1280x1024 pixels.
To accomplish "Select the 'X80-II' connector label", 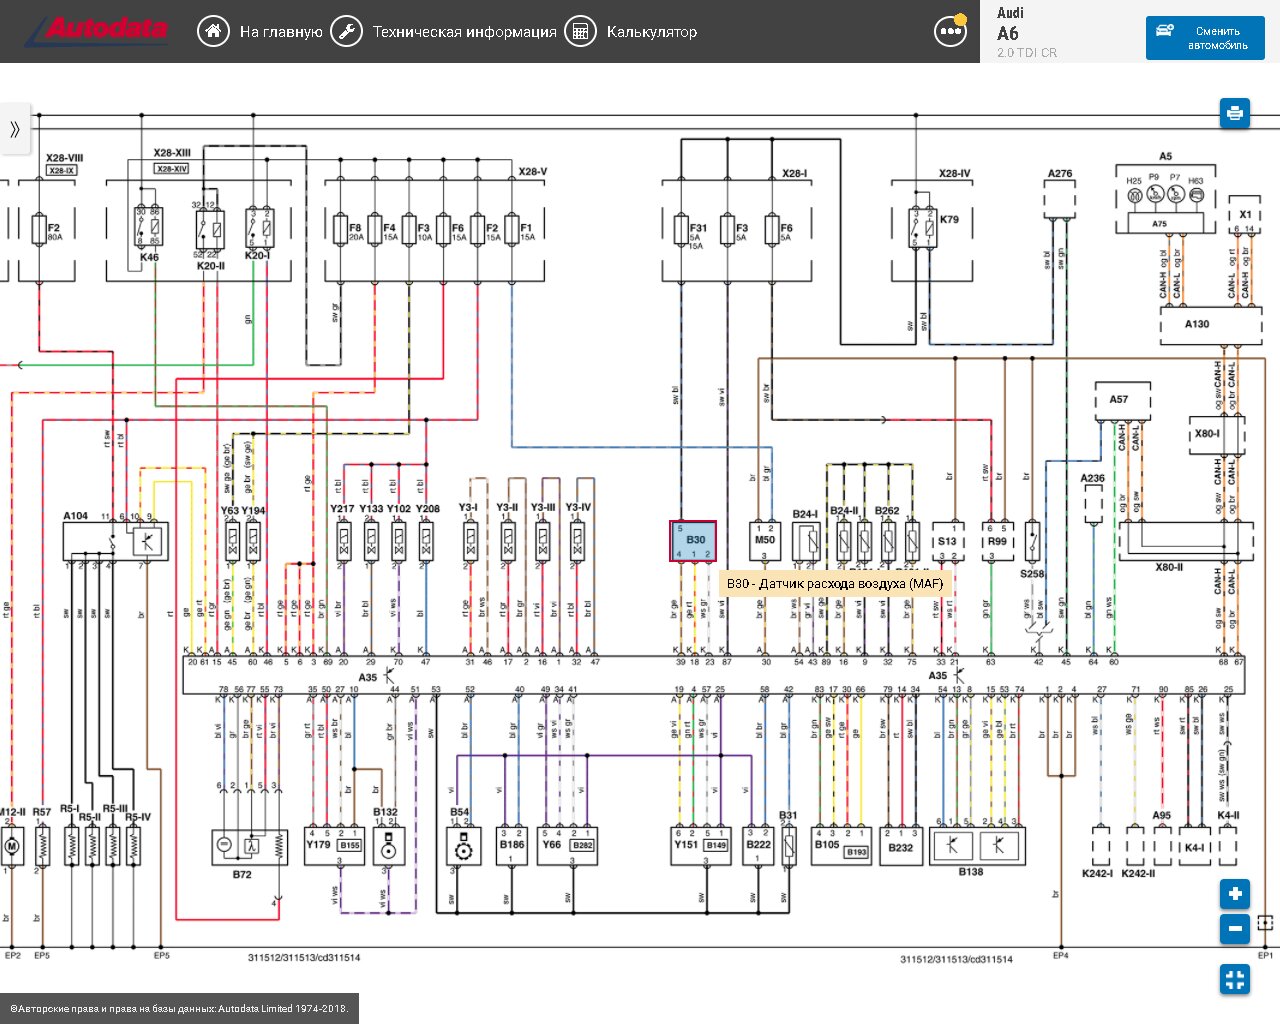I will pos(1169,567).
